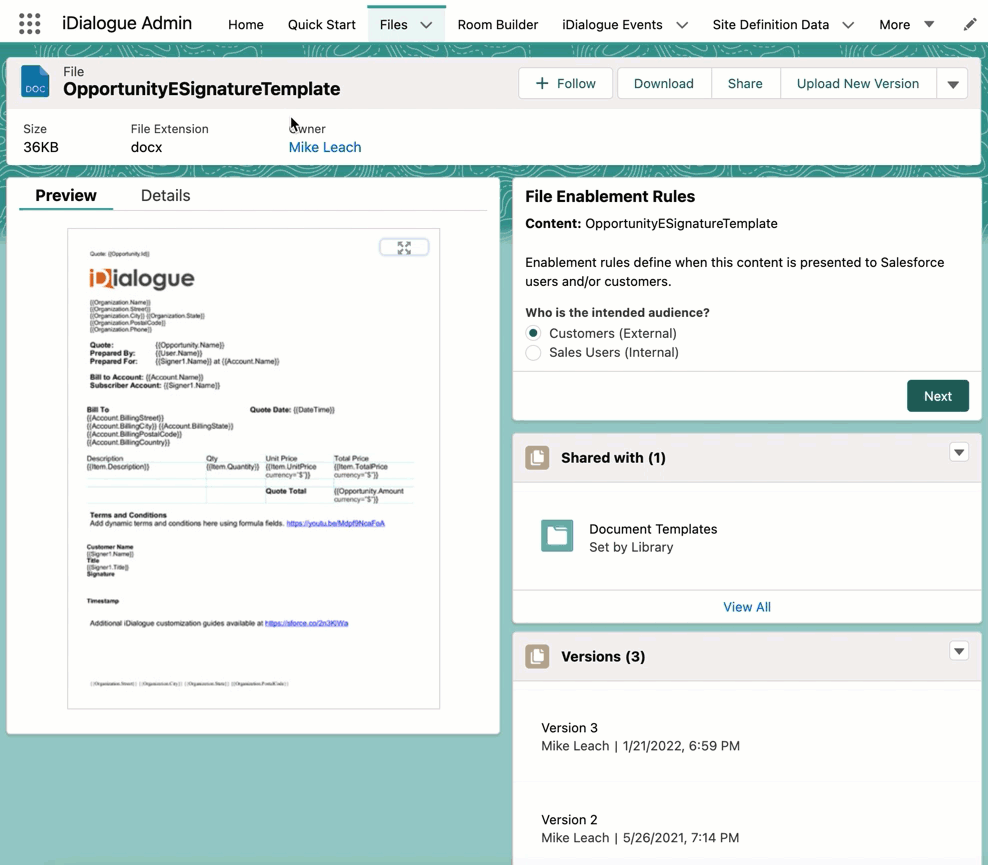Click the docx file extension value
The image size is (988, 865).
tap(146, 147)
